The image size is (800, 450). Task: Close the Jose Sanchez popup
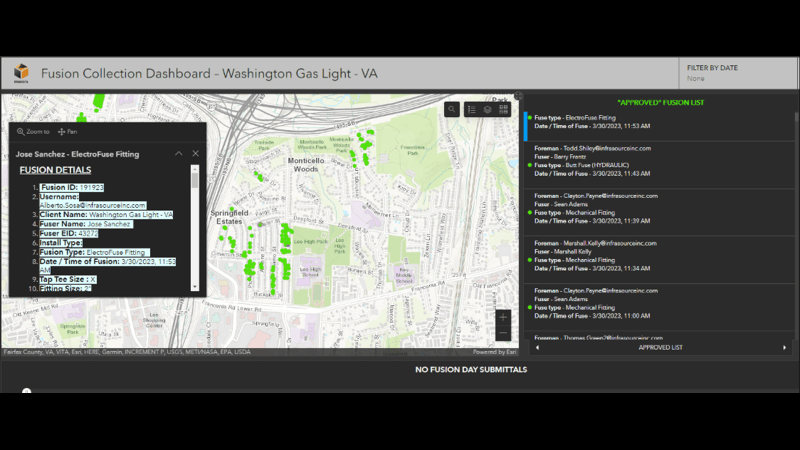(195, 154)
